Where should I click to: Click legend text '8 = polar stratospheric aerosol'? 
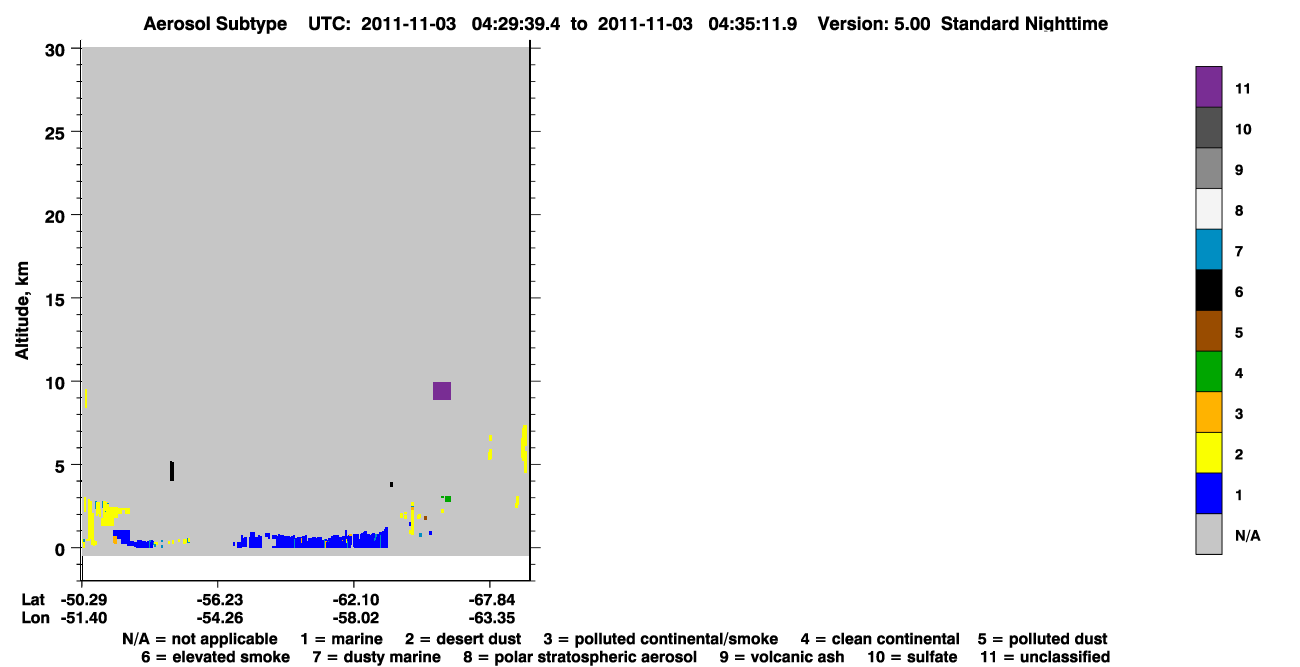click(579, 657)
